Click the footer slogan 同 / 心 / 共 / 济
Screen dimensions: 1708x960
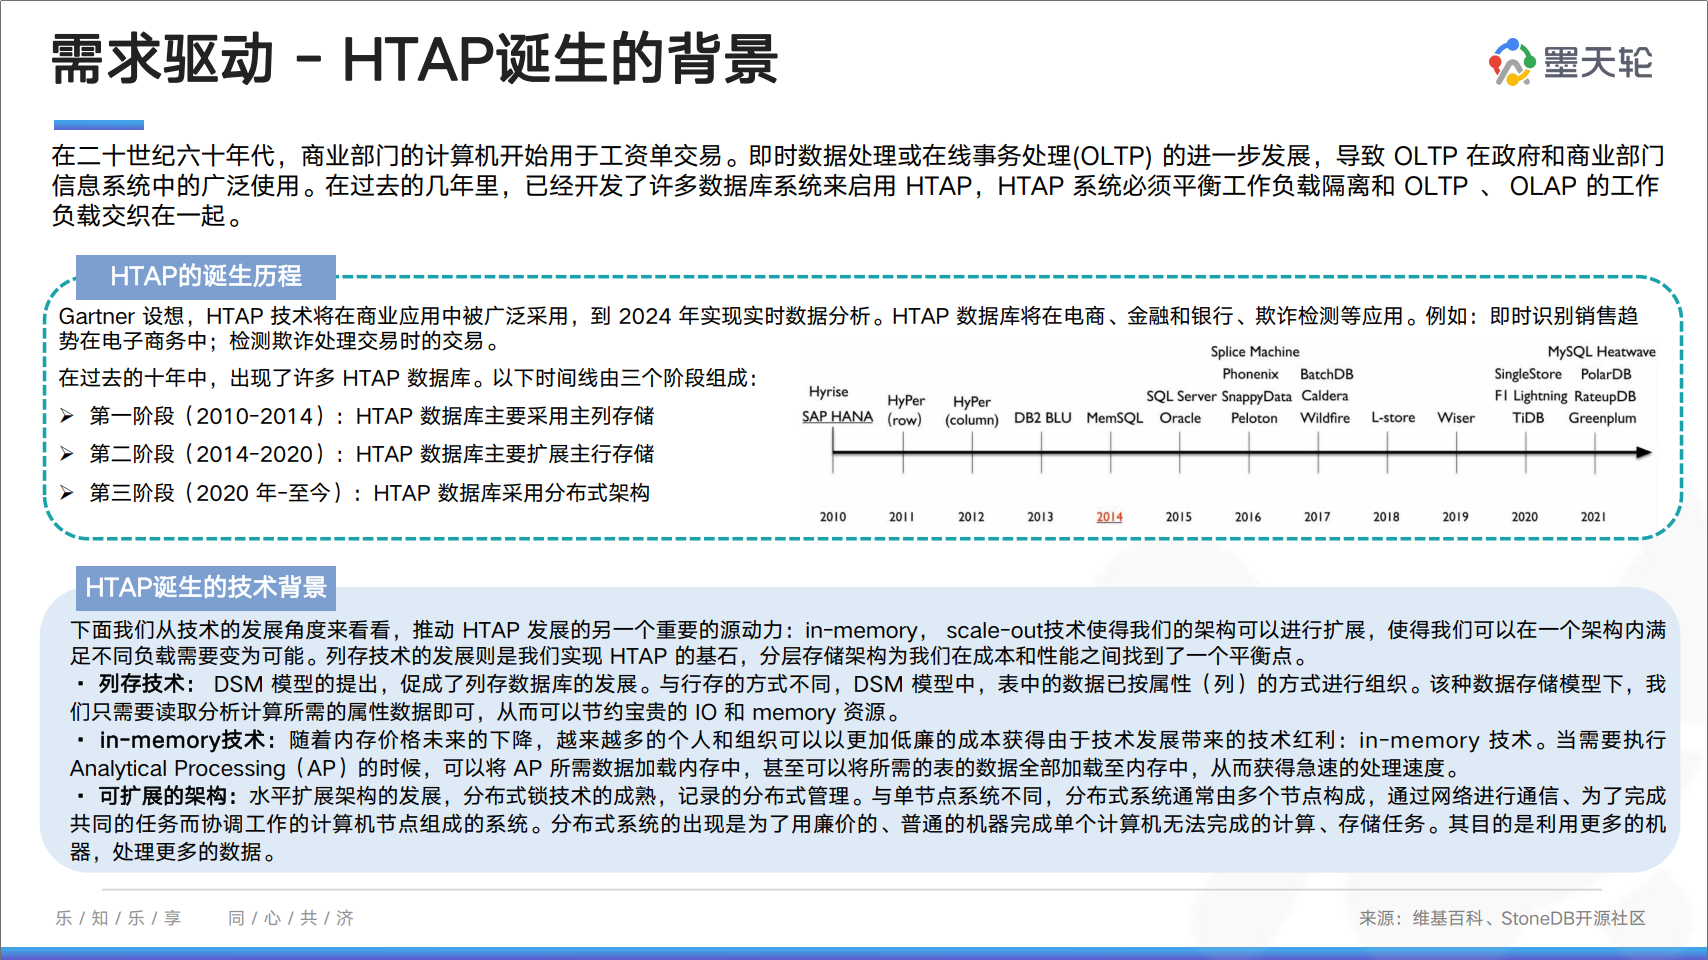point(291,918)
